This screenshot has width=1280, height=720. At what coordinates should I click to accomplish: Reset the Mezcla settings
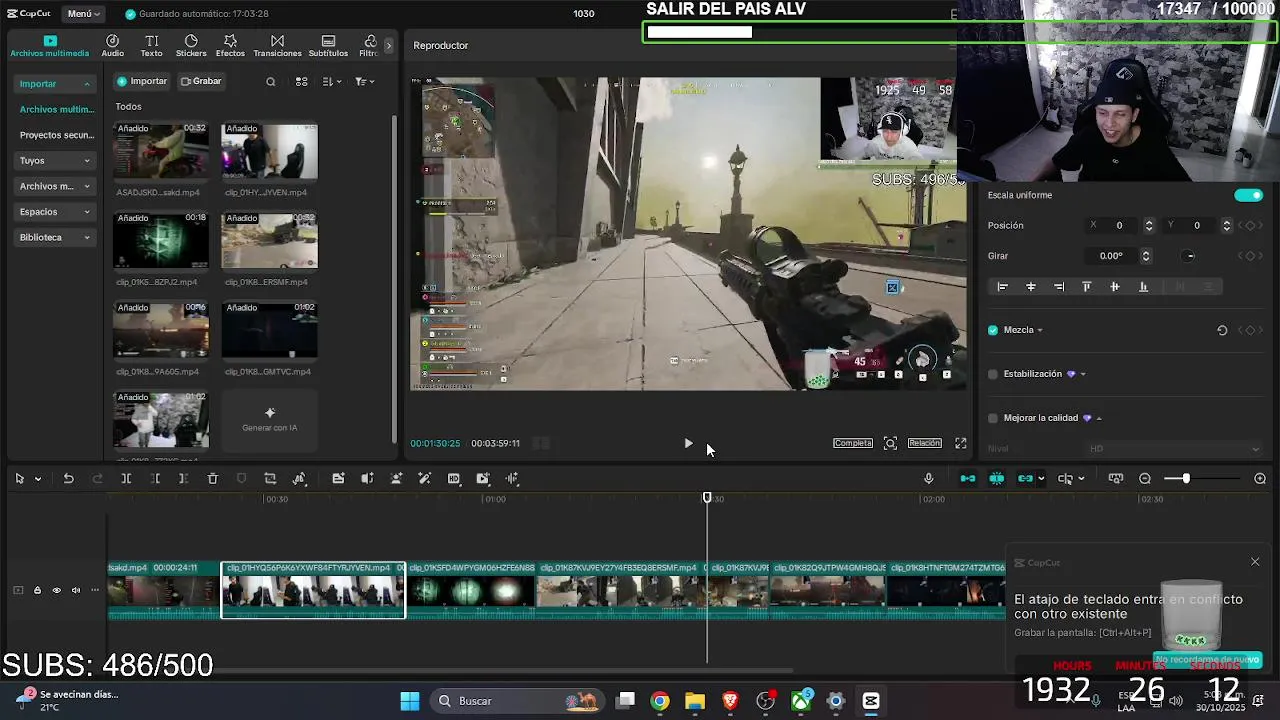pyautogui.click(x=1222, y=330)
